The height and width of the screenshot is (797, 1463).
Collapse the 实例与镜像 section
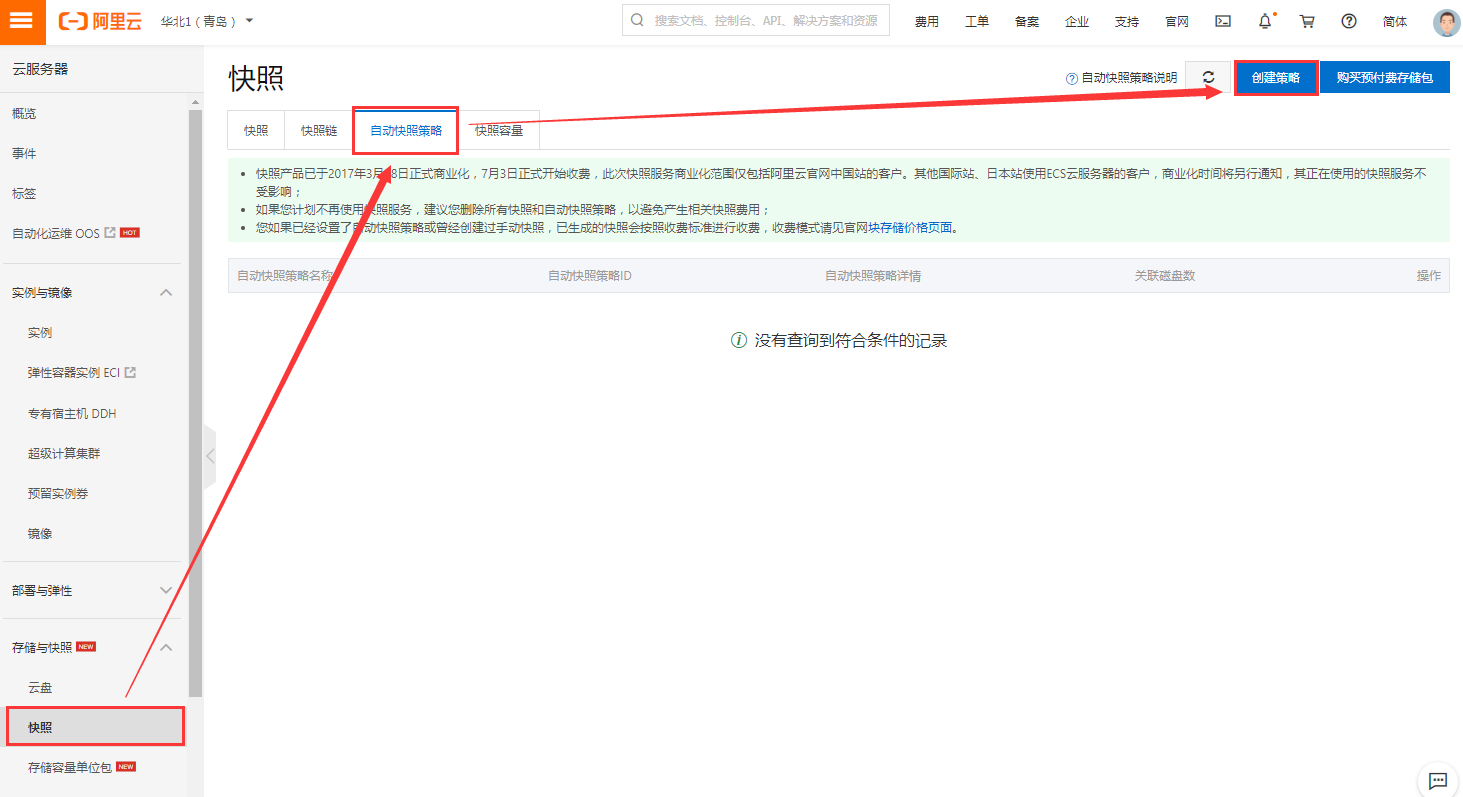pyautogui.click(x=166, y=293)
